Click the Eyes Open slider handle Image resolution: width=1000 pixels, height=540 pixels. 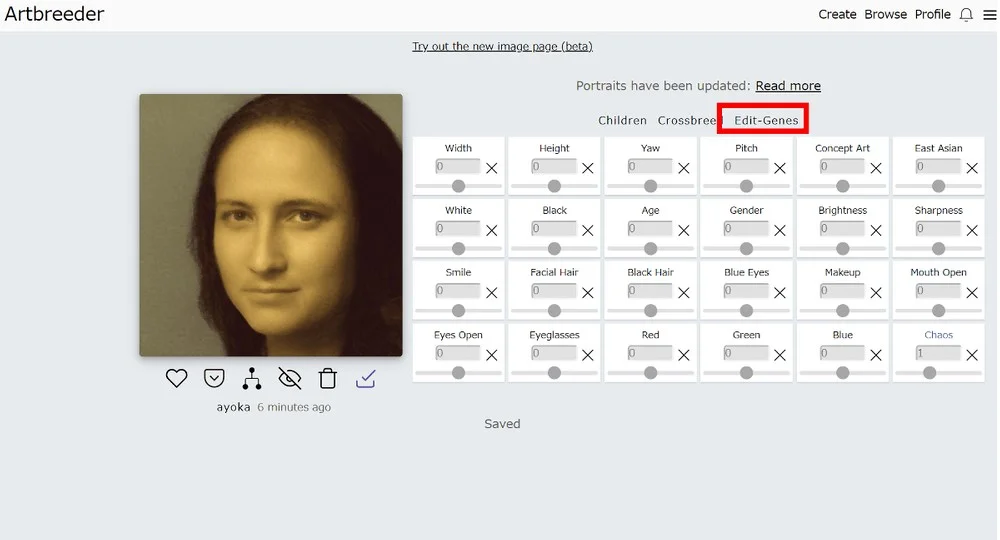[x=458, y=372]
